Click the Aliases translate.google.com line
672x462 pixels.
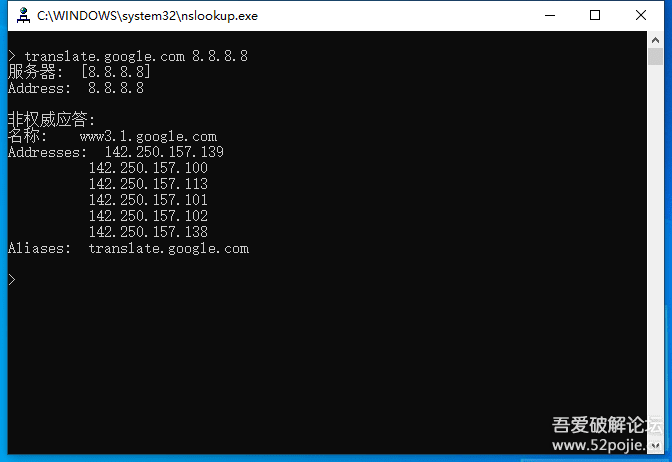(128, 248)
